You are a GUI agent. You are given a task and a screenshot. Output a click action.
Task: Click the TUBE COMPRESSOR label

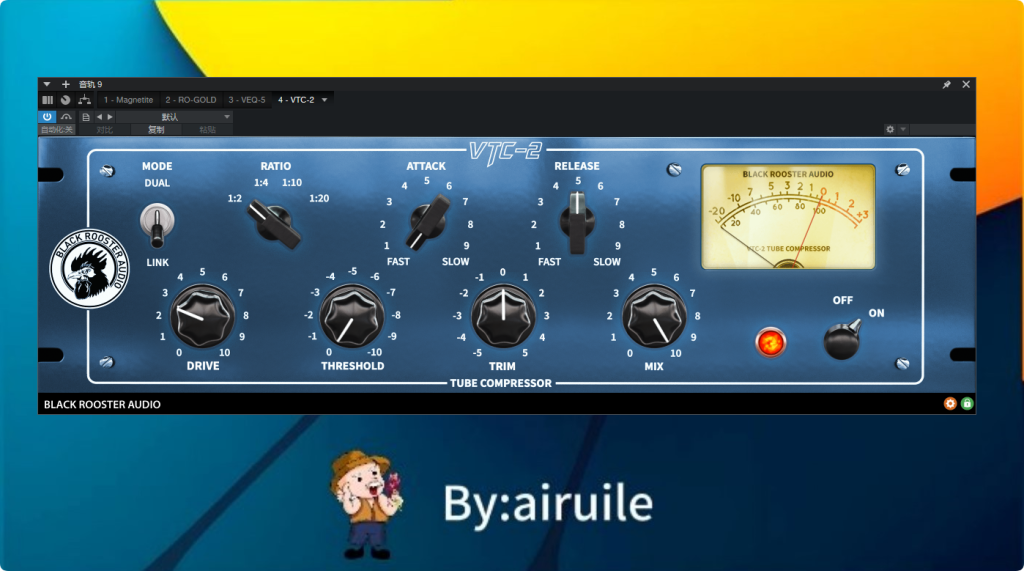coord(500,383)
